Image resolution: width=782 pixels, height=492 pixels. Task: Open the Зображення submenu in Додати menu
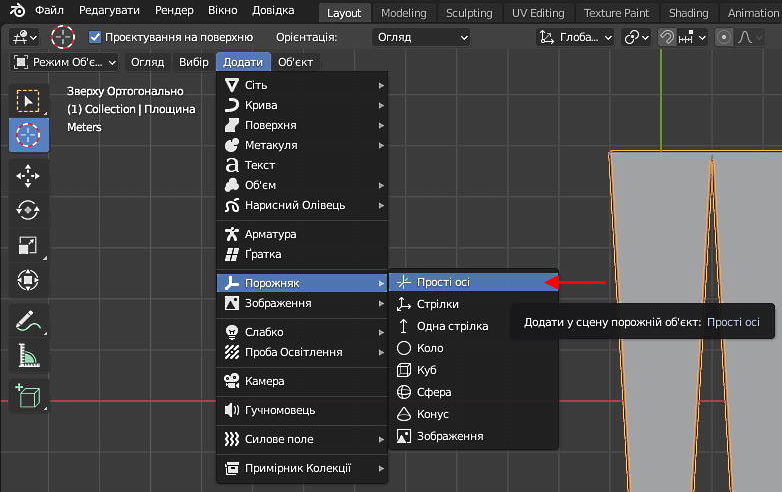pyautogui.click(x=302, y=303)
